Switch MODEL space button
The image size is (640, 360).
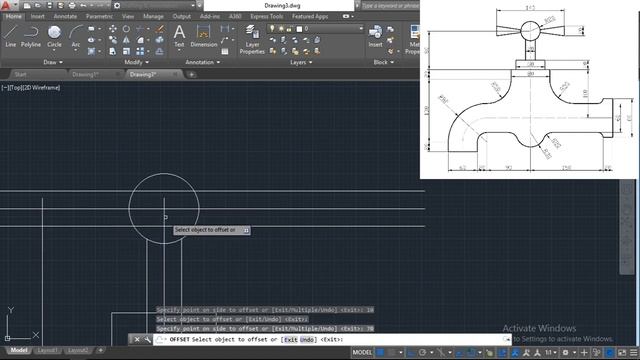tap(362, 352)
